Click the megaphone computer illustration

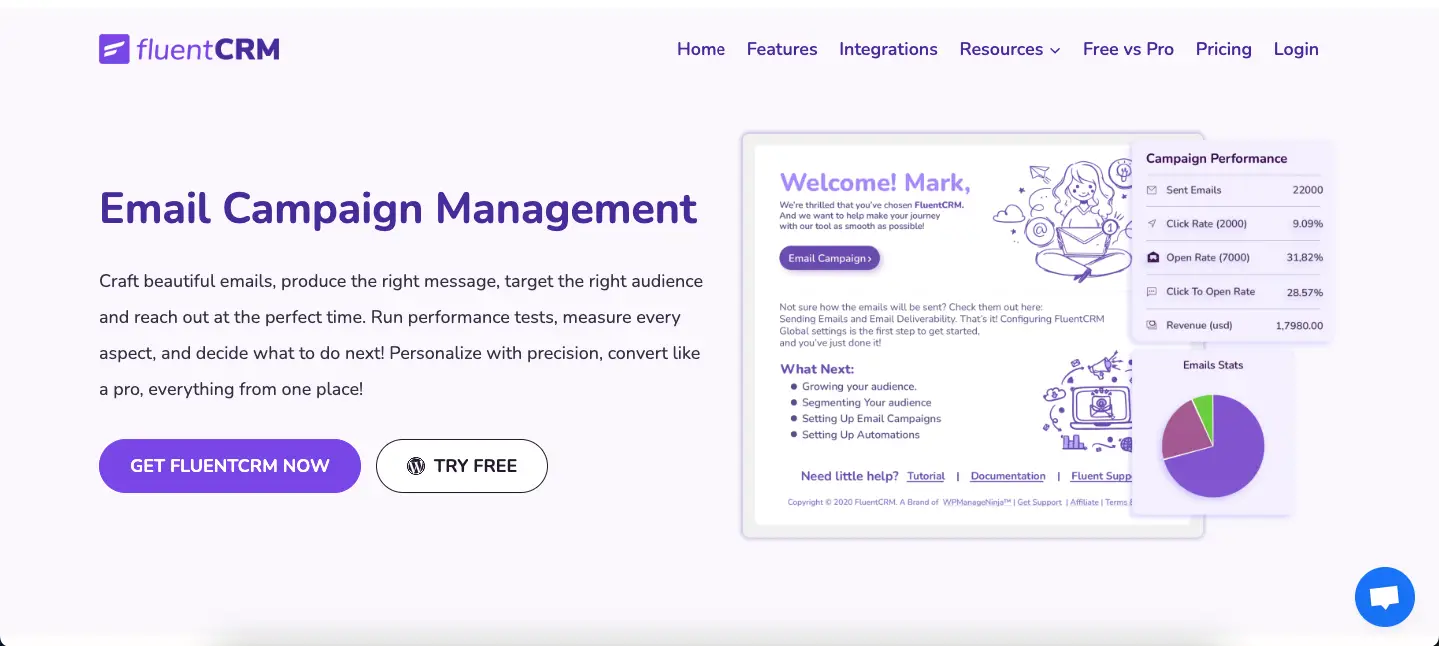(x=1087, y=401)
